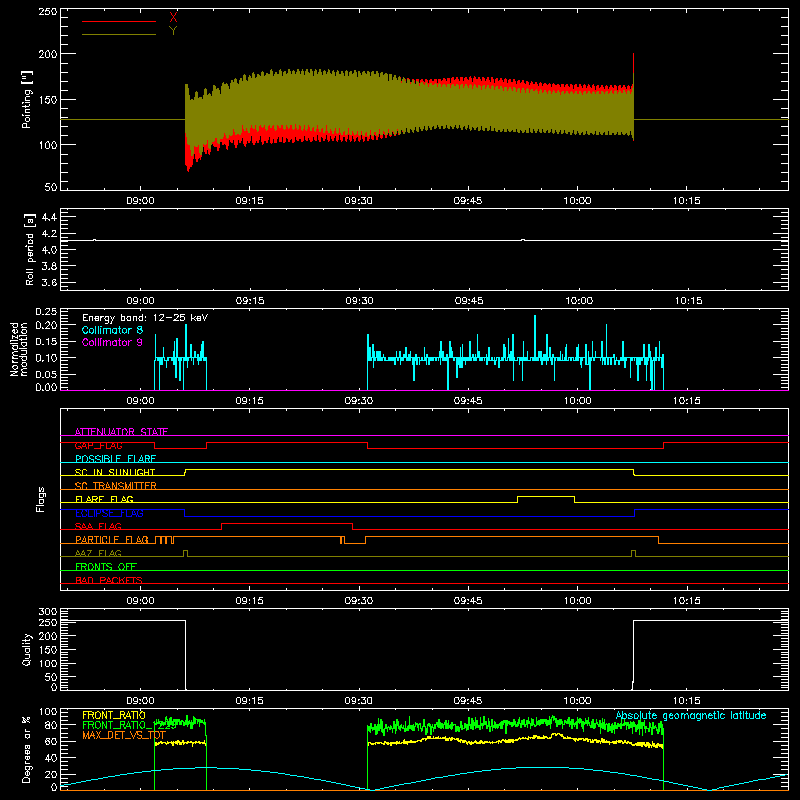Click the 10:15 label under pointing plot
This screenshot has width=800, height=800.
(686, 201)
